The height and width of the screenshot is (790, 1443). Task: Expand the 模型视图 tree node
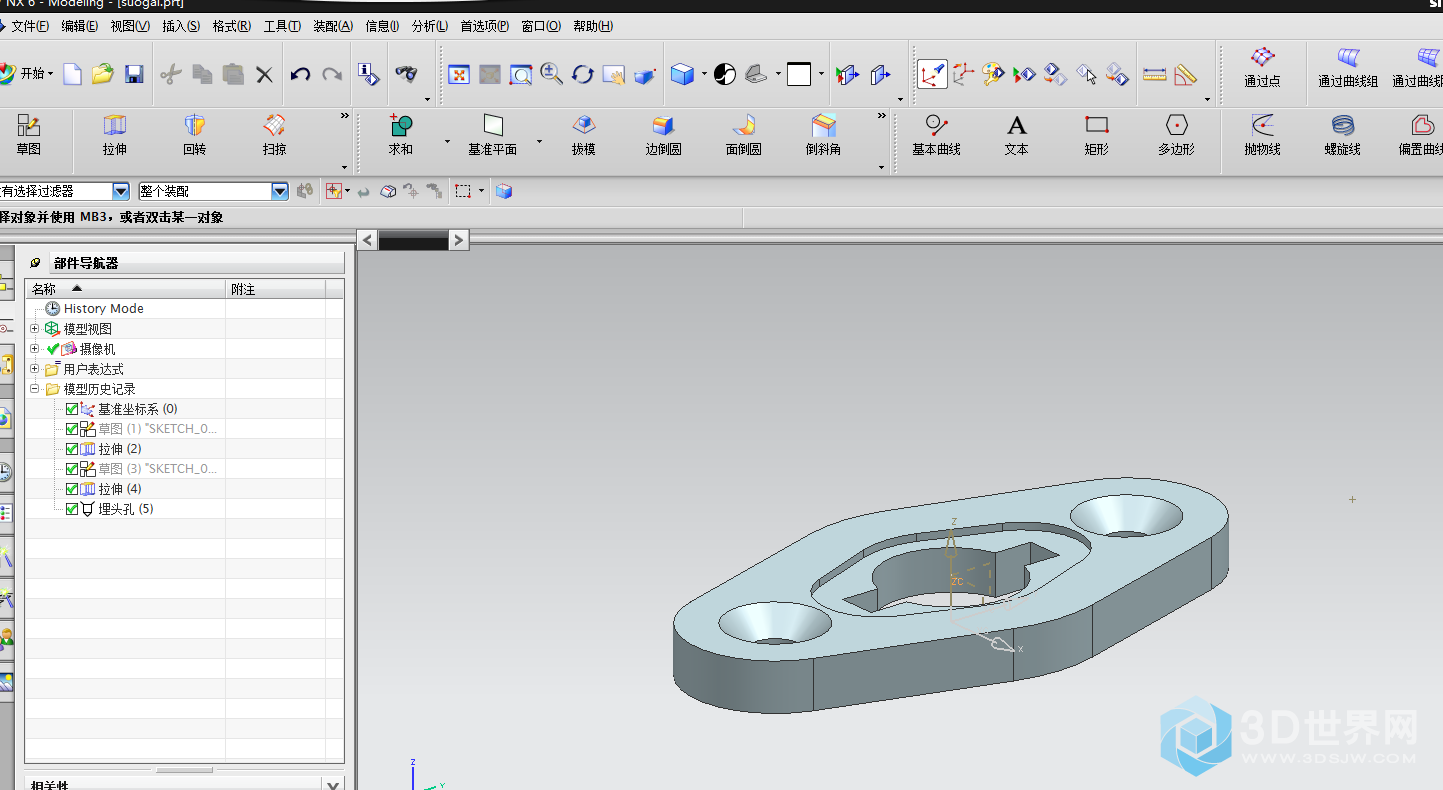[35, 329]
